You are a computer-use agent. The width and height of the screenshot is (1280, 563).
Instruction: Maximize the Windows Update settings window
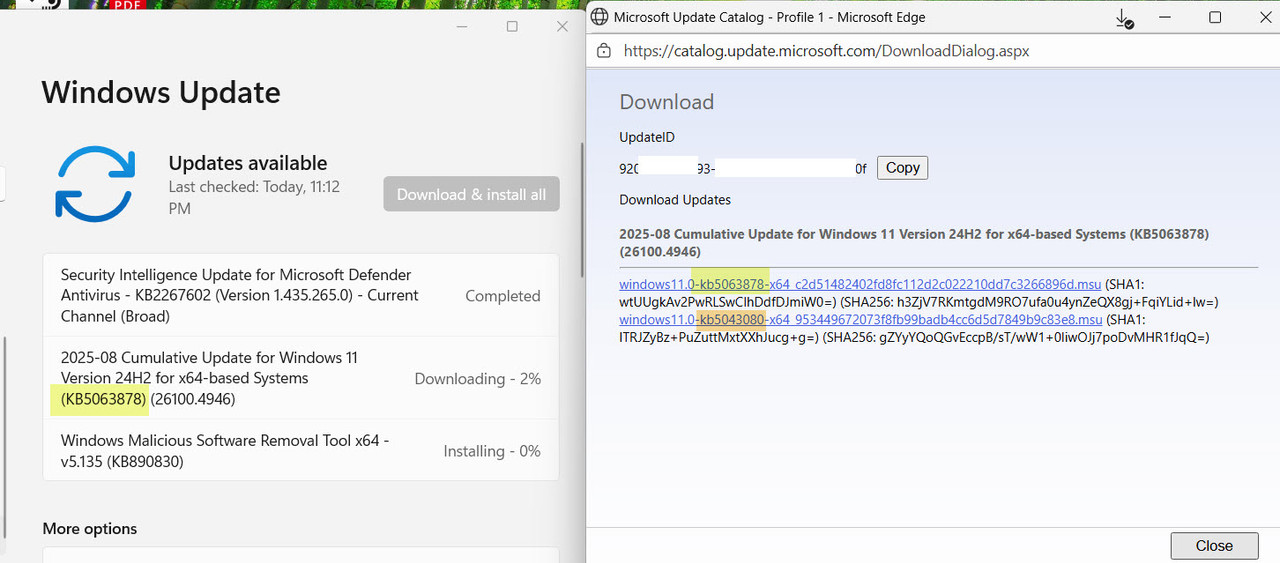point(512,27)
